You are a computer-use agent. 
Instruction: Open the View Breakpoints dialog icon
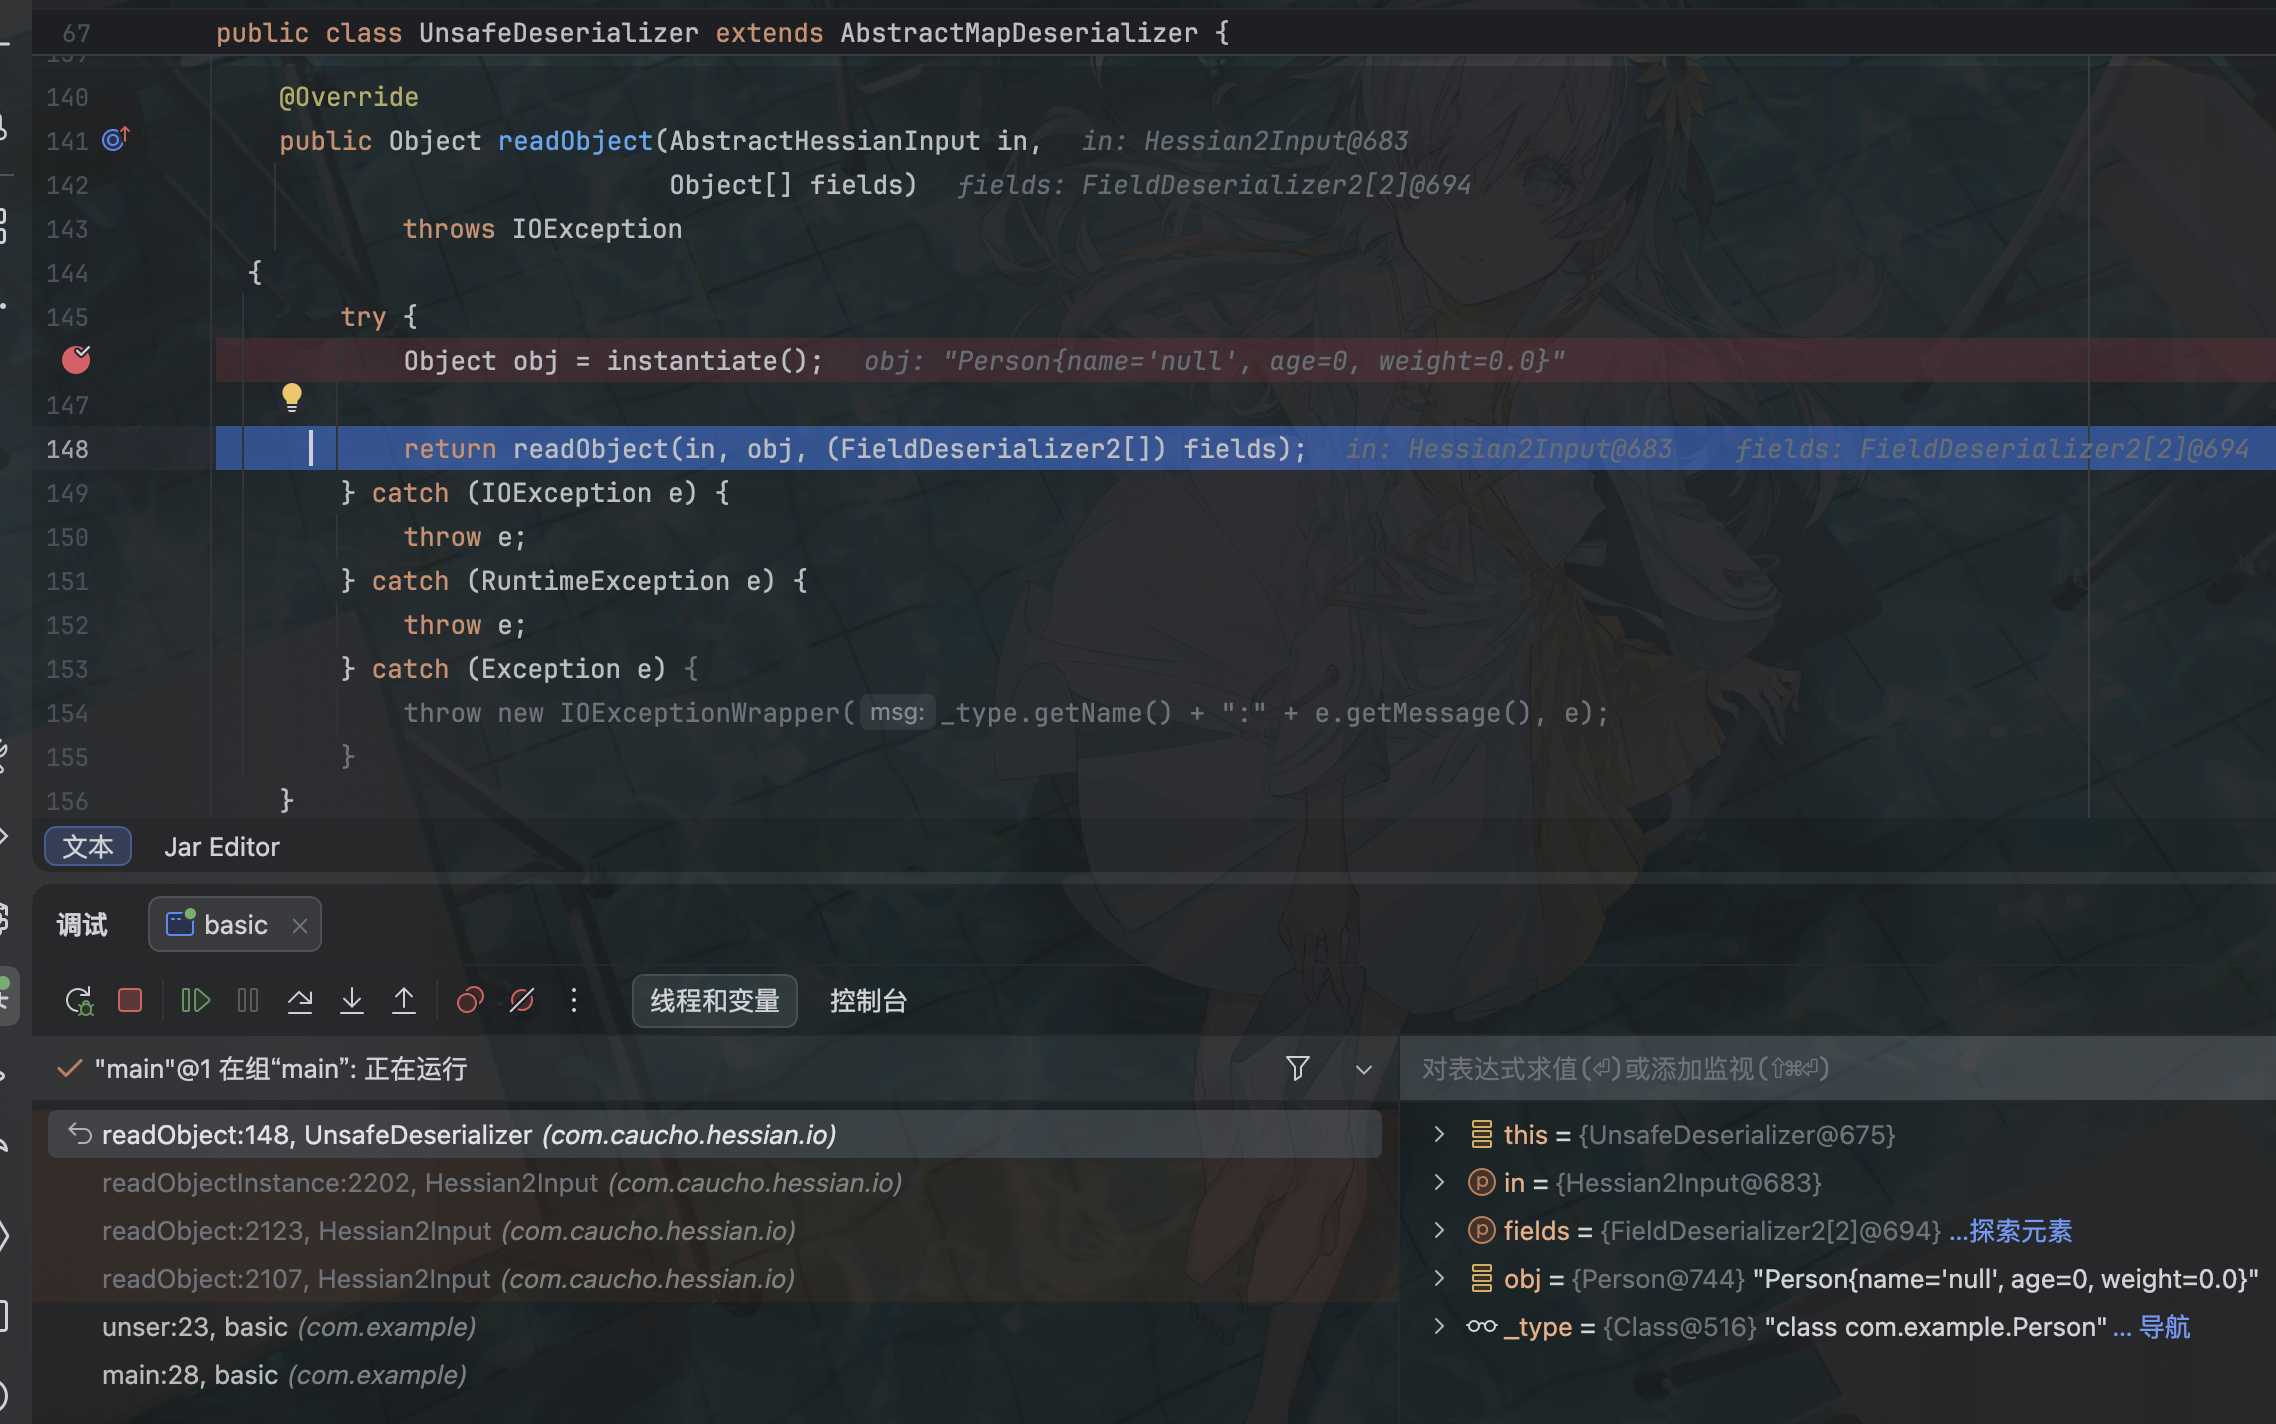(x=470, y=1001)
